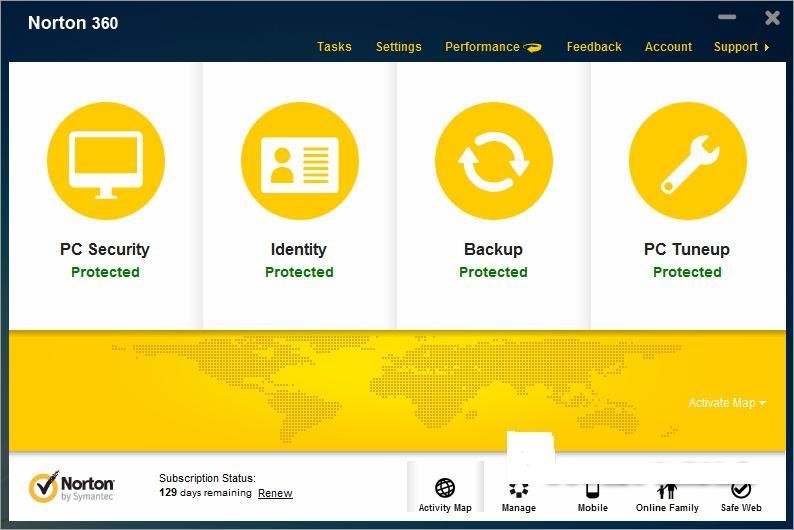This screenshot has width=794, height=530.
Task: Open the PC Tuneup wrench icon
Action: tap(688, 161)
